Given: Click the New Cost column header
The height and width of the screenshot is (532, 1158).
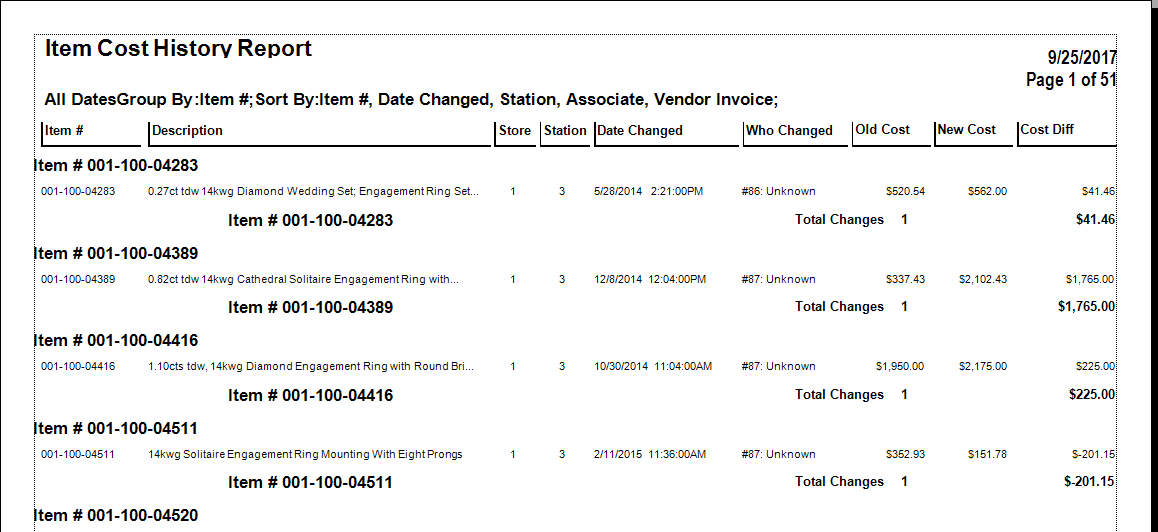Looking at the screenshot, I should (966, 130).
